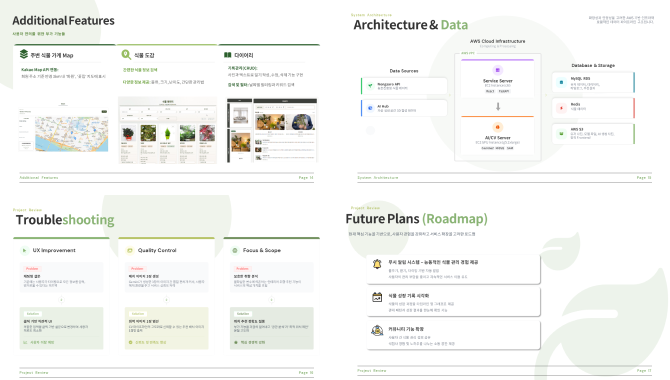
Task: Click the down arrow in the Focus & Scope card
Action: pos(272,300)
